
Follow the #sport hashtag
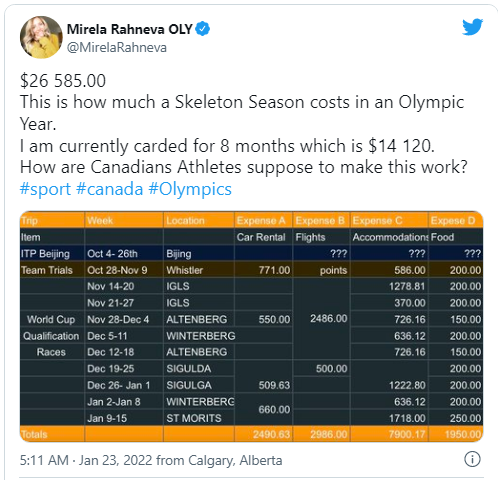pyautogui.click(x=45, y=189)
